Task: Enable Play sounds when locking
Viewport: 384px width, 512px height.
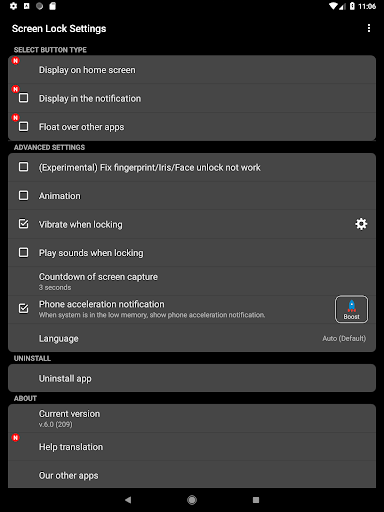Action: click(x=23, y=253)
